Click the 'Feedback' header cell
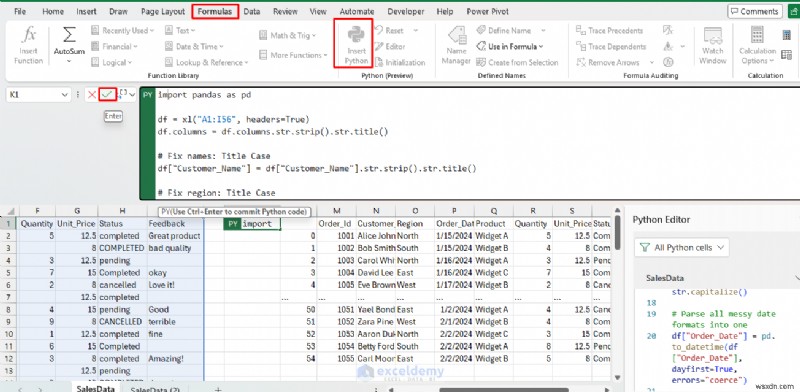The height and width of the screenshot is (392, 800). click(x=175, y=224)
